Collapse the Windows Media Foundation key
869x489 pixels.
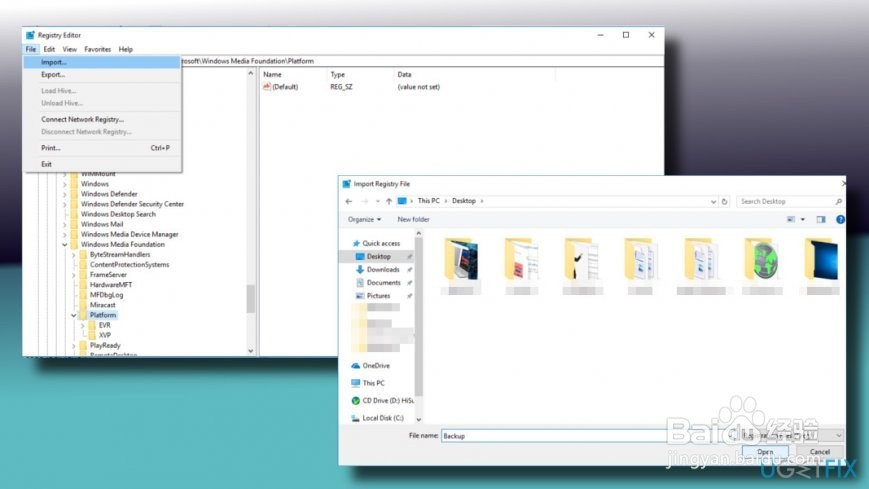coord(65,244)
